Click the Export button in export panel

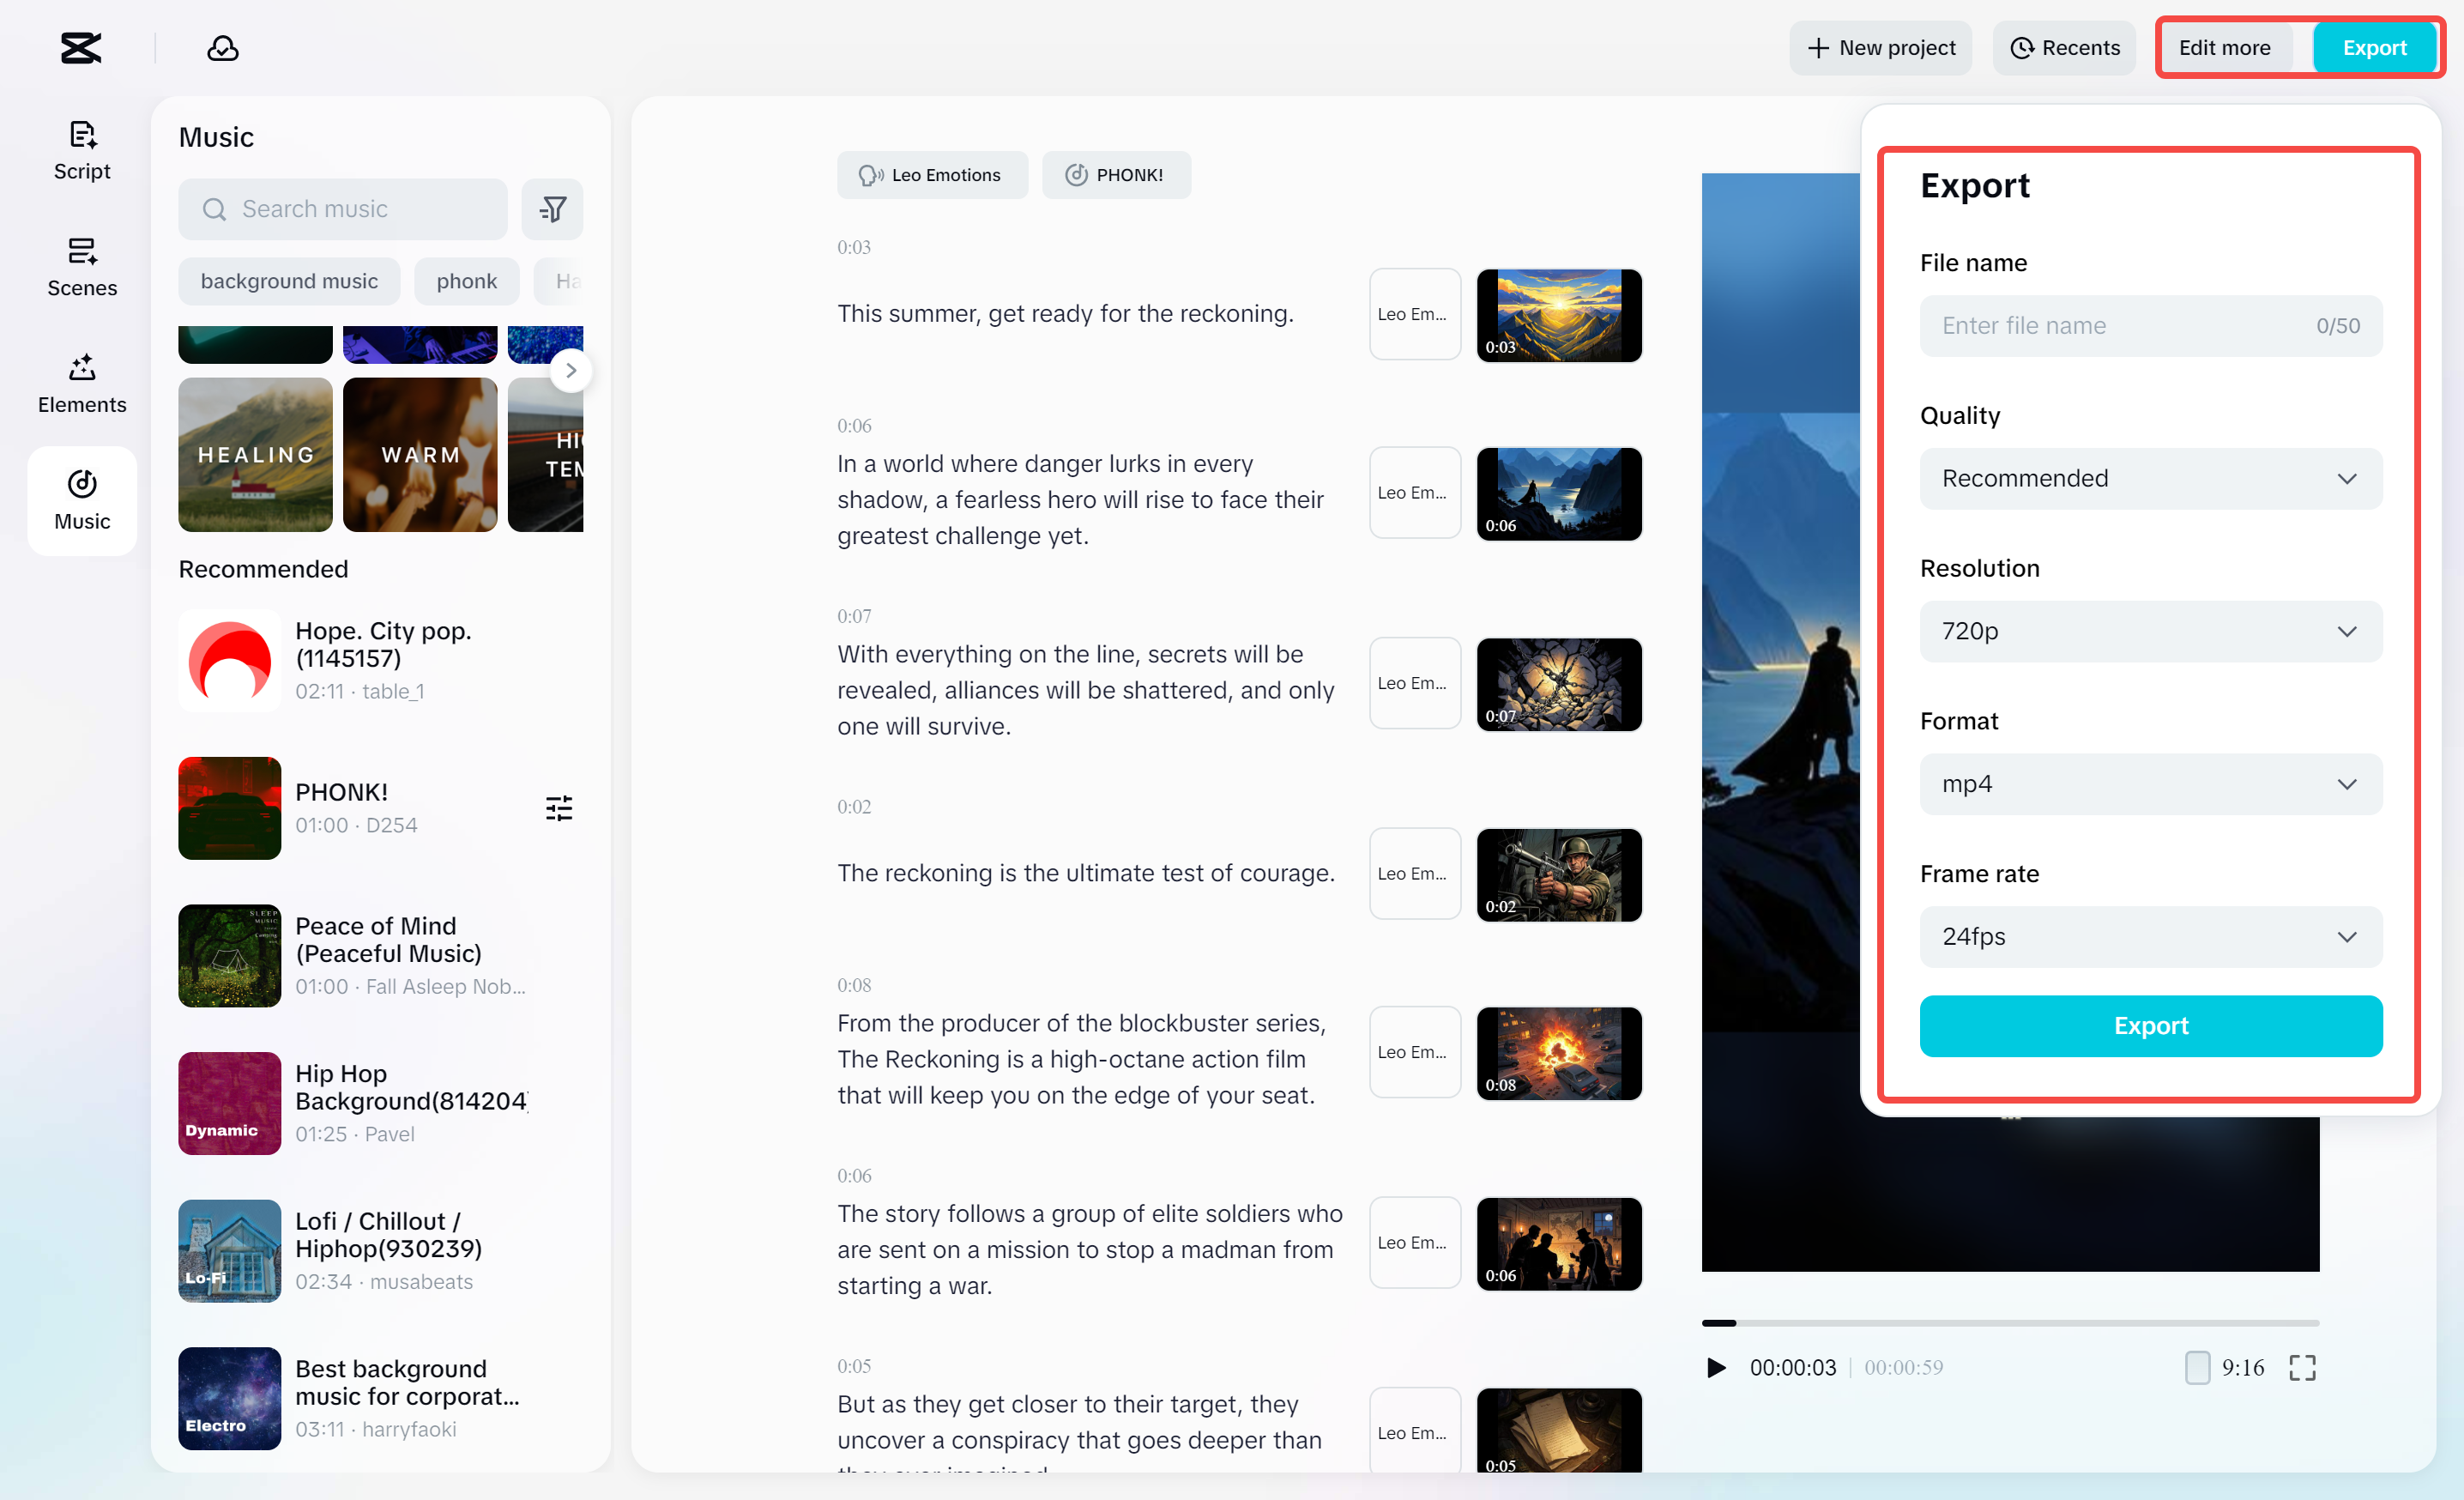2150,1026
